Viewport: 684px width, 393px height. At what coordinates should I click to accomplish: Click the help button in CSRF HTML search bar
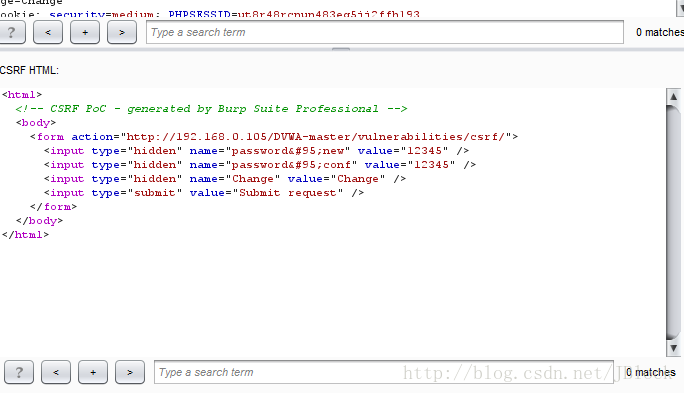19,372
